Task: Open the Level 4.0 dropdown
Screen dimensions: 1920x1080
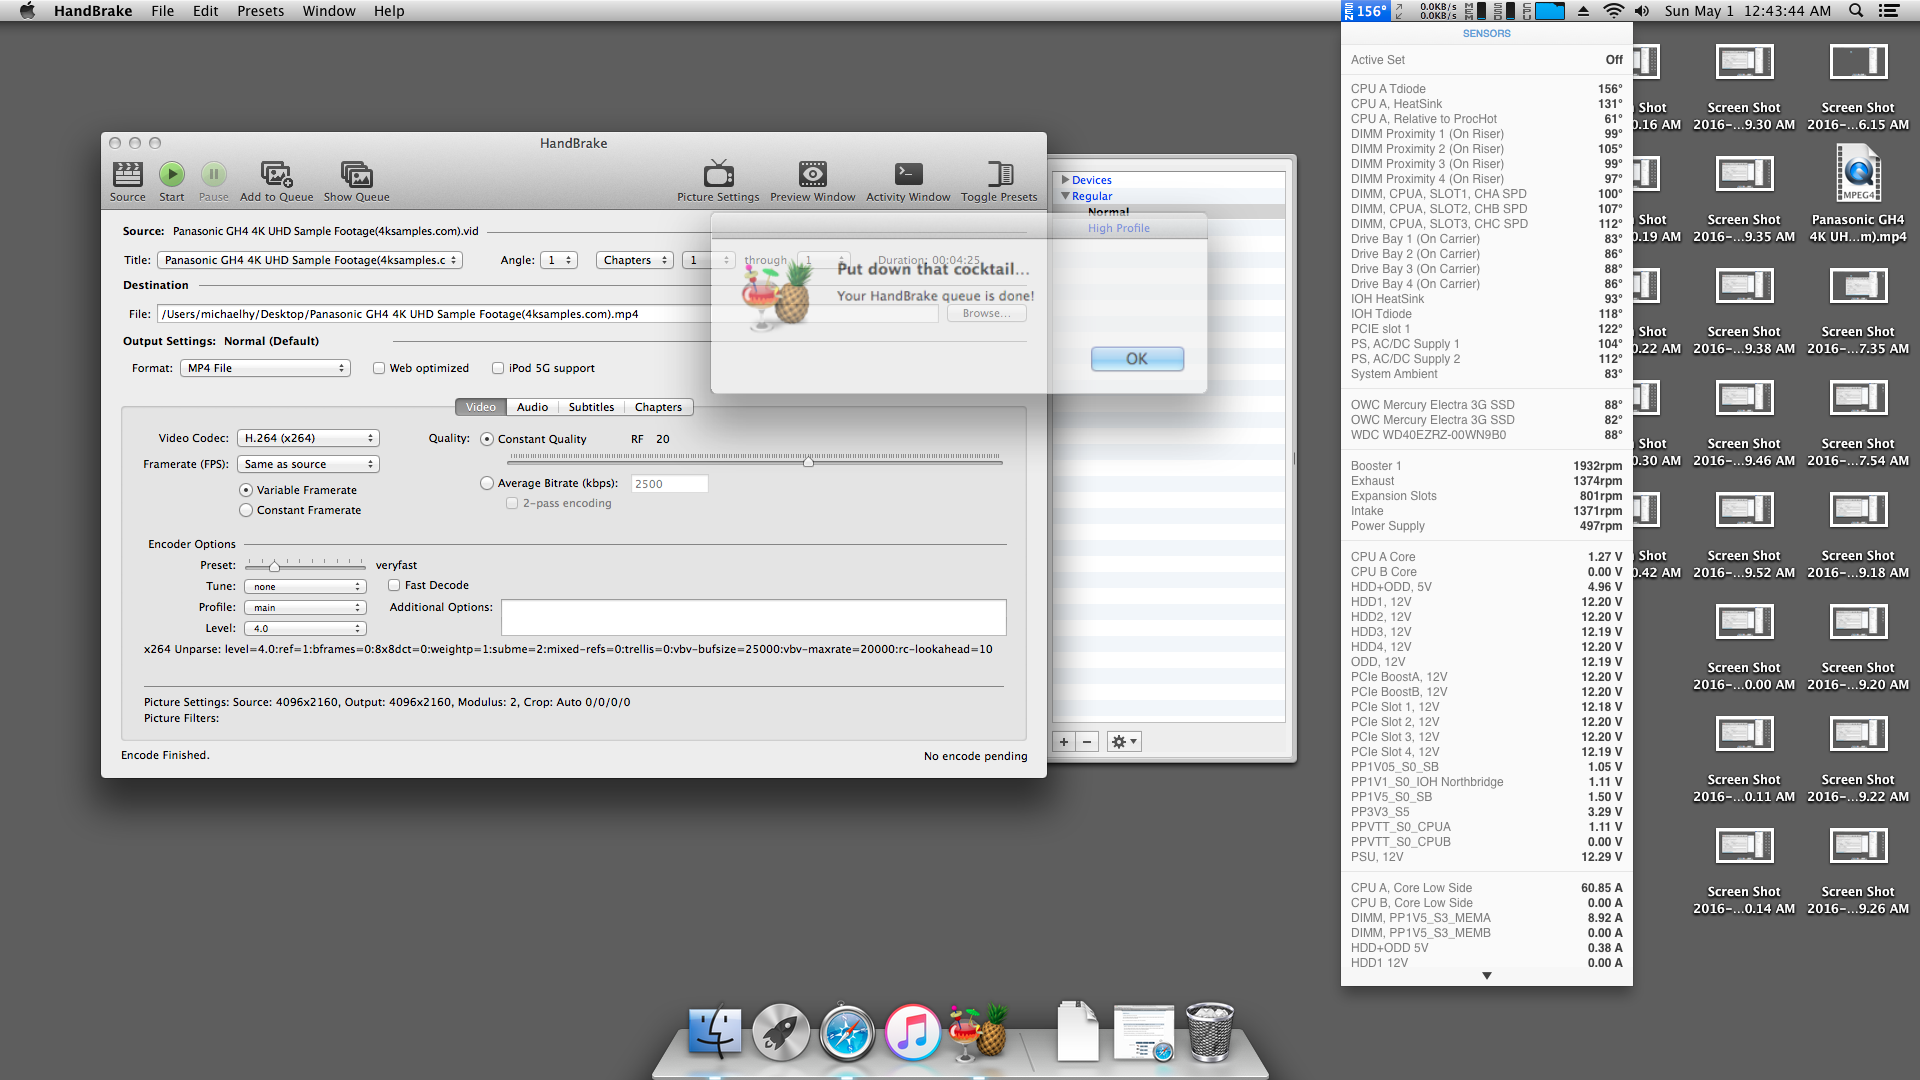Action: tap(305, 629)
